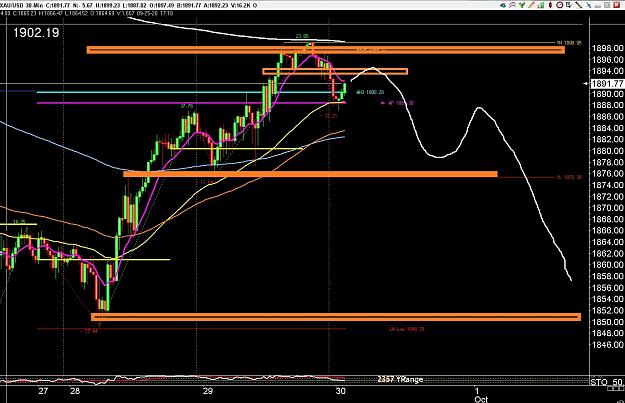Viewport: 625px width, 403px height.
Task: Open the checklist icon in top toolbar
Action: (x=569, y=5)
